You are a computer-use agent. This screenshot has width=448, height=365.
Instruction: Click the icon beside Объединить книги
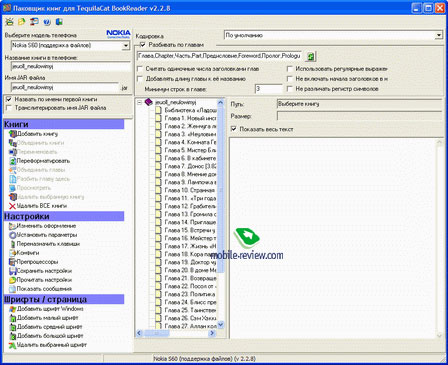pyautogui.click(x=13, y=143)
